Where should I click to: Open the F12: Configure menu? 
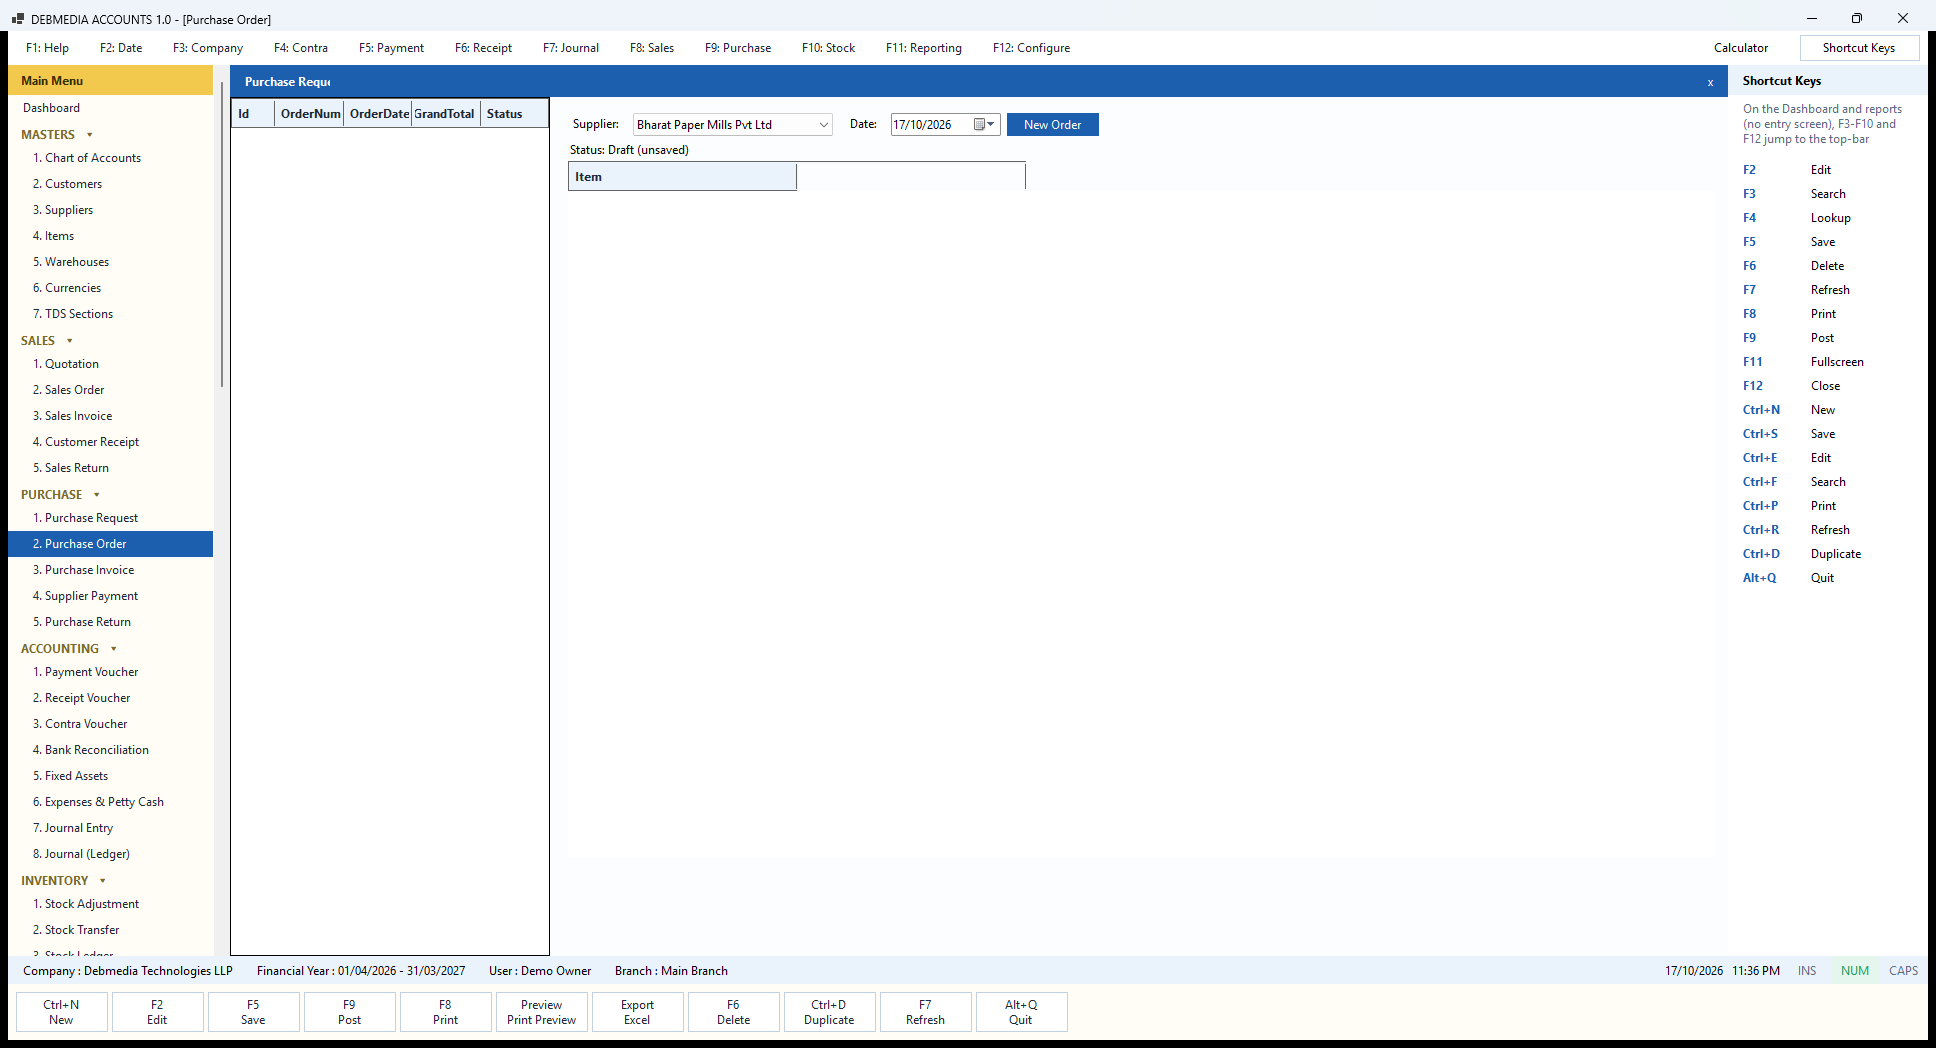coord(1031,48)
